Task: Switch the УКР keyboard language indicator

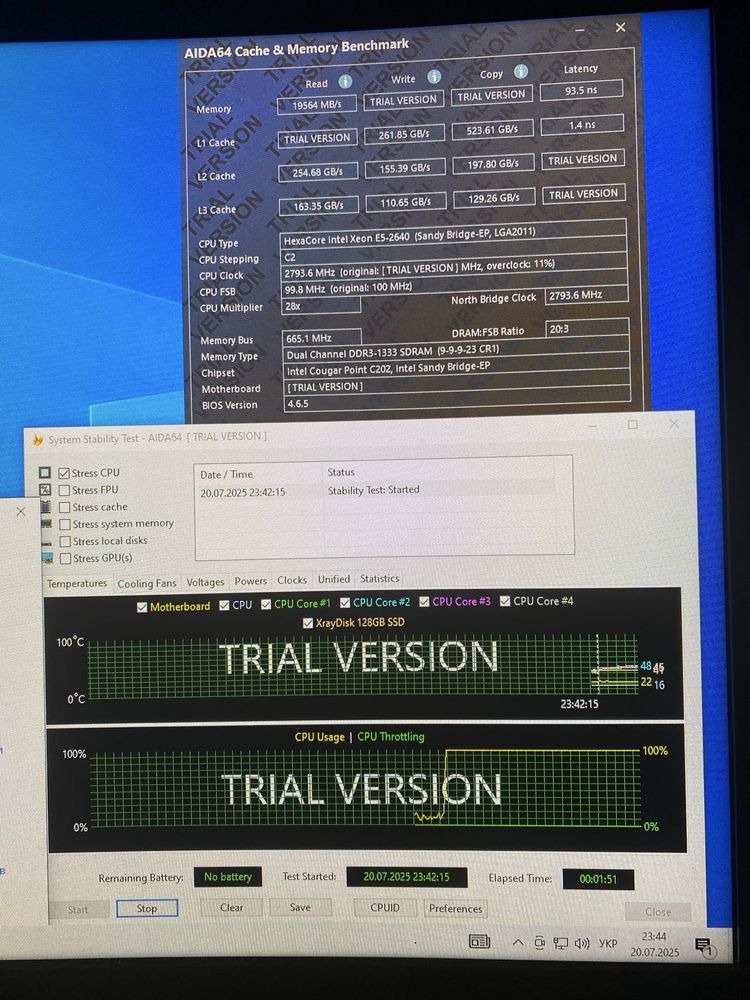Action: [x=608, y=943]
